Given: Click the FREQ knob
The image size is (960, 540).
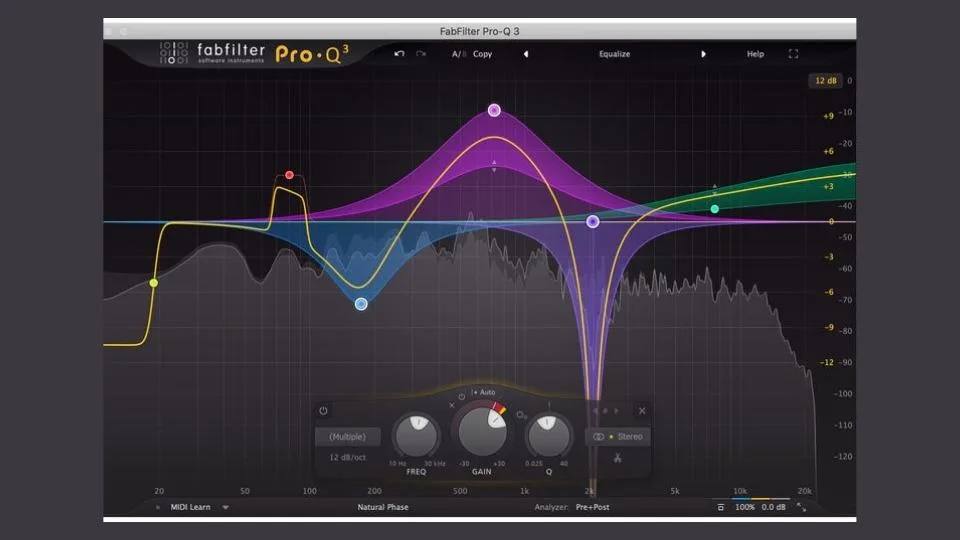Looking at the screenshot, I should pyautogui.click(x=417, y=435).
